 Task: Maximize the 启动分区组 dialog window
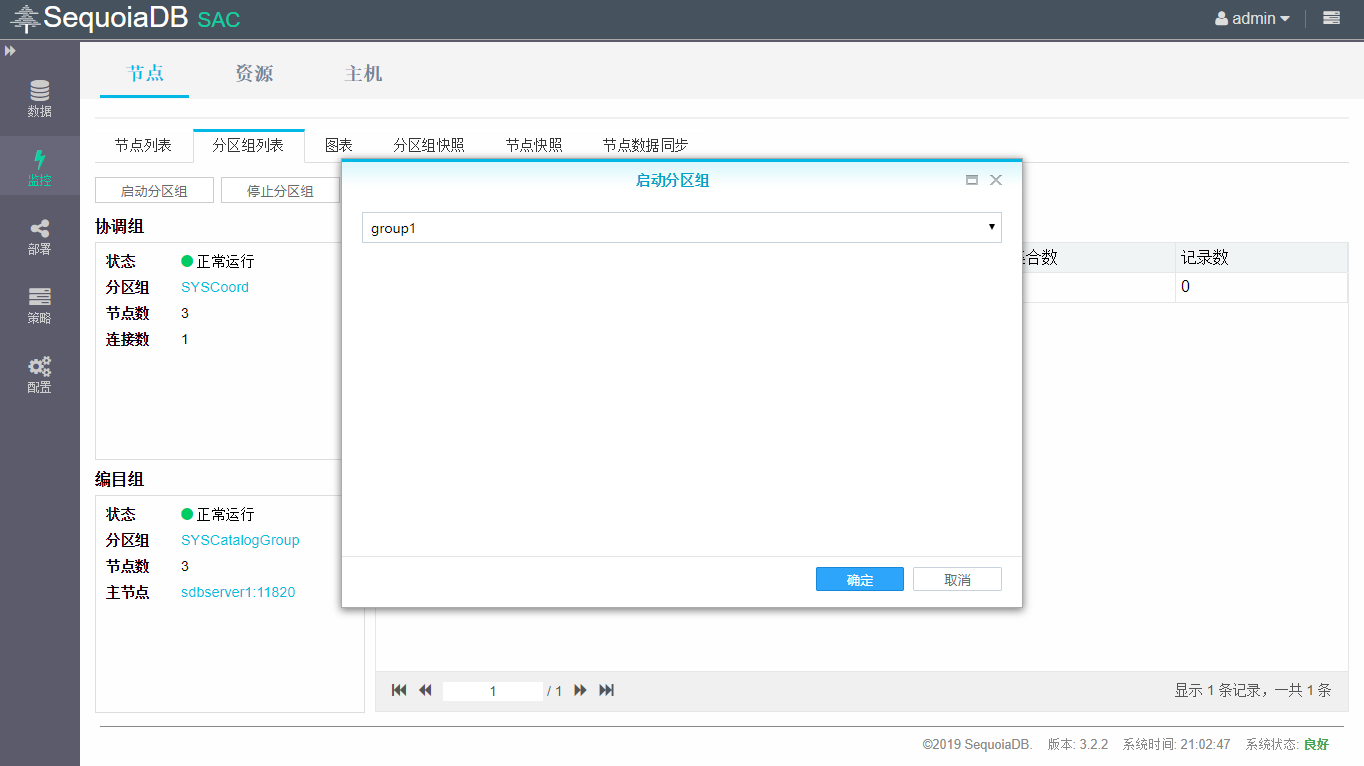click(x=971, y=179)
